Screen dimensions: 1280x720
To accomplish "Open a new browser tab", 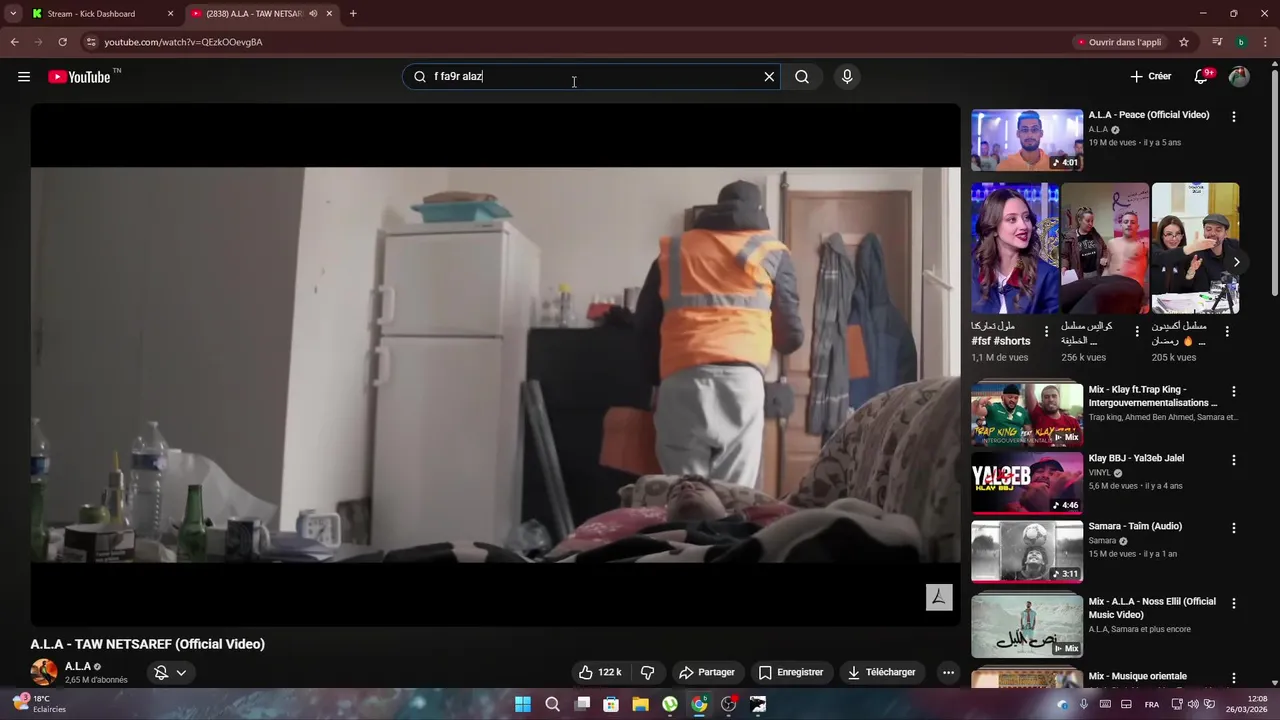I will (x=353, y=14).
